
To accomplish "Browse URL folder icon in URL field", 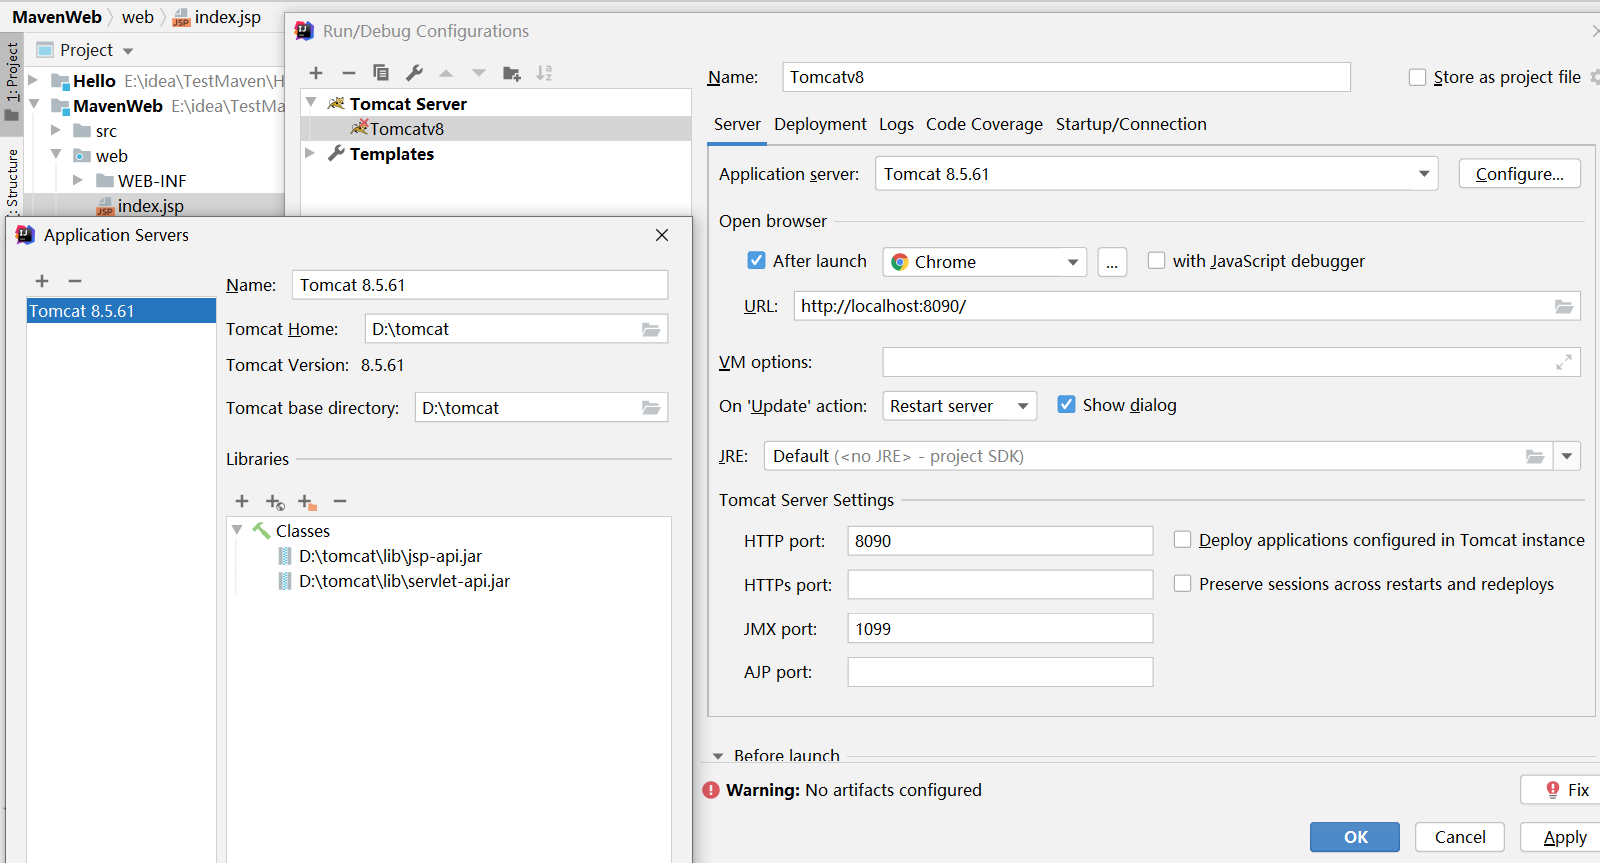I will pyautogui.click(x=1564, y=306).
